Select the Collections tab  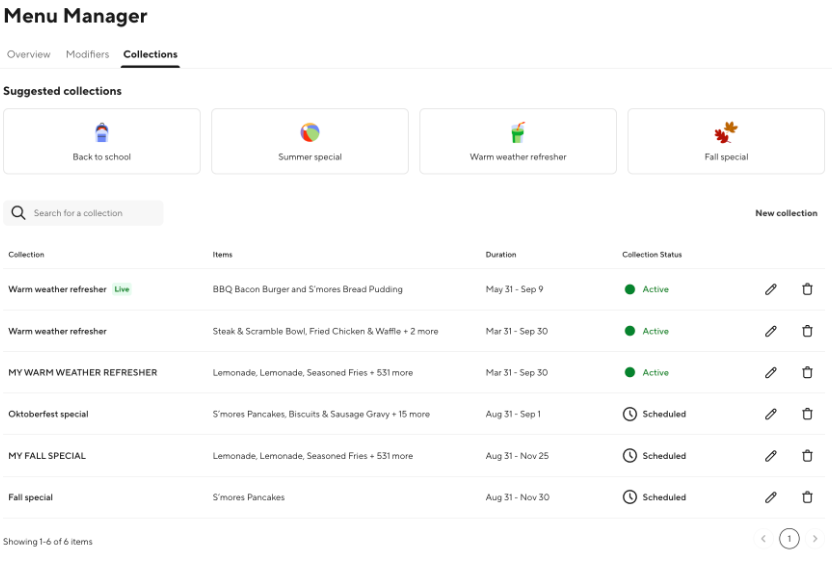tap(150, 54)
